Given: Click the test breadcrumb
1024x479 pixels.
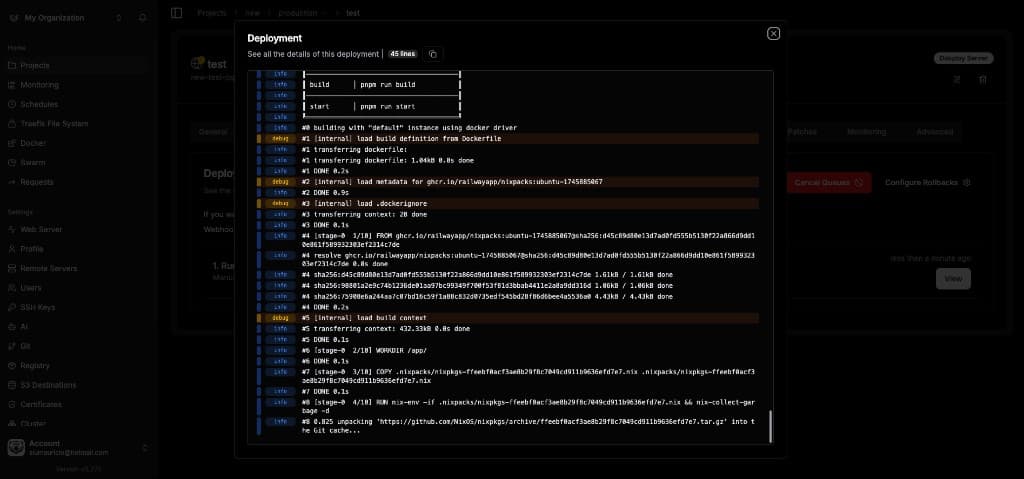Looking at the screenshot, I should [353, 13].
